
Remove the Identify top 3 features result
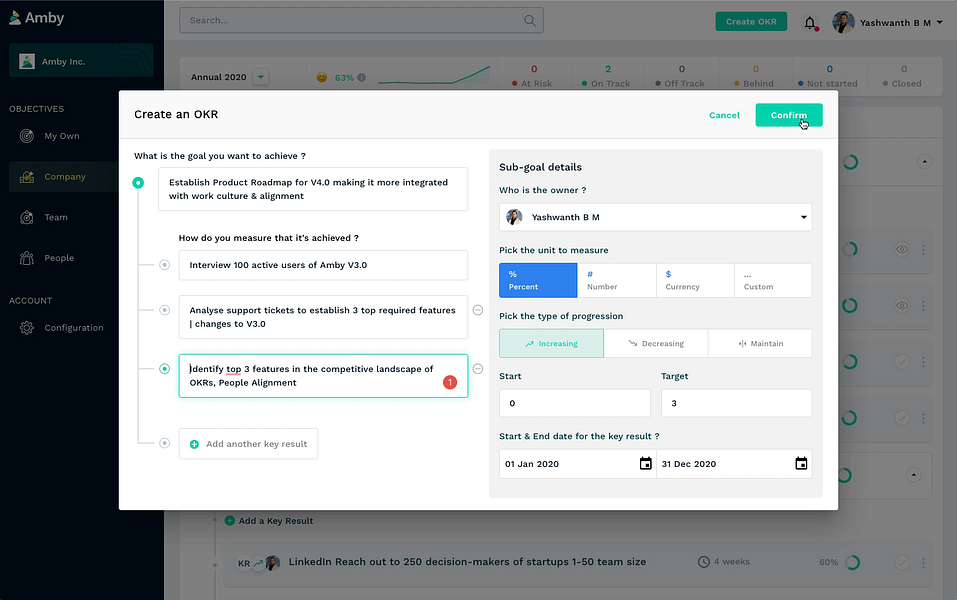478,369
